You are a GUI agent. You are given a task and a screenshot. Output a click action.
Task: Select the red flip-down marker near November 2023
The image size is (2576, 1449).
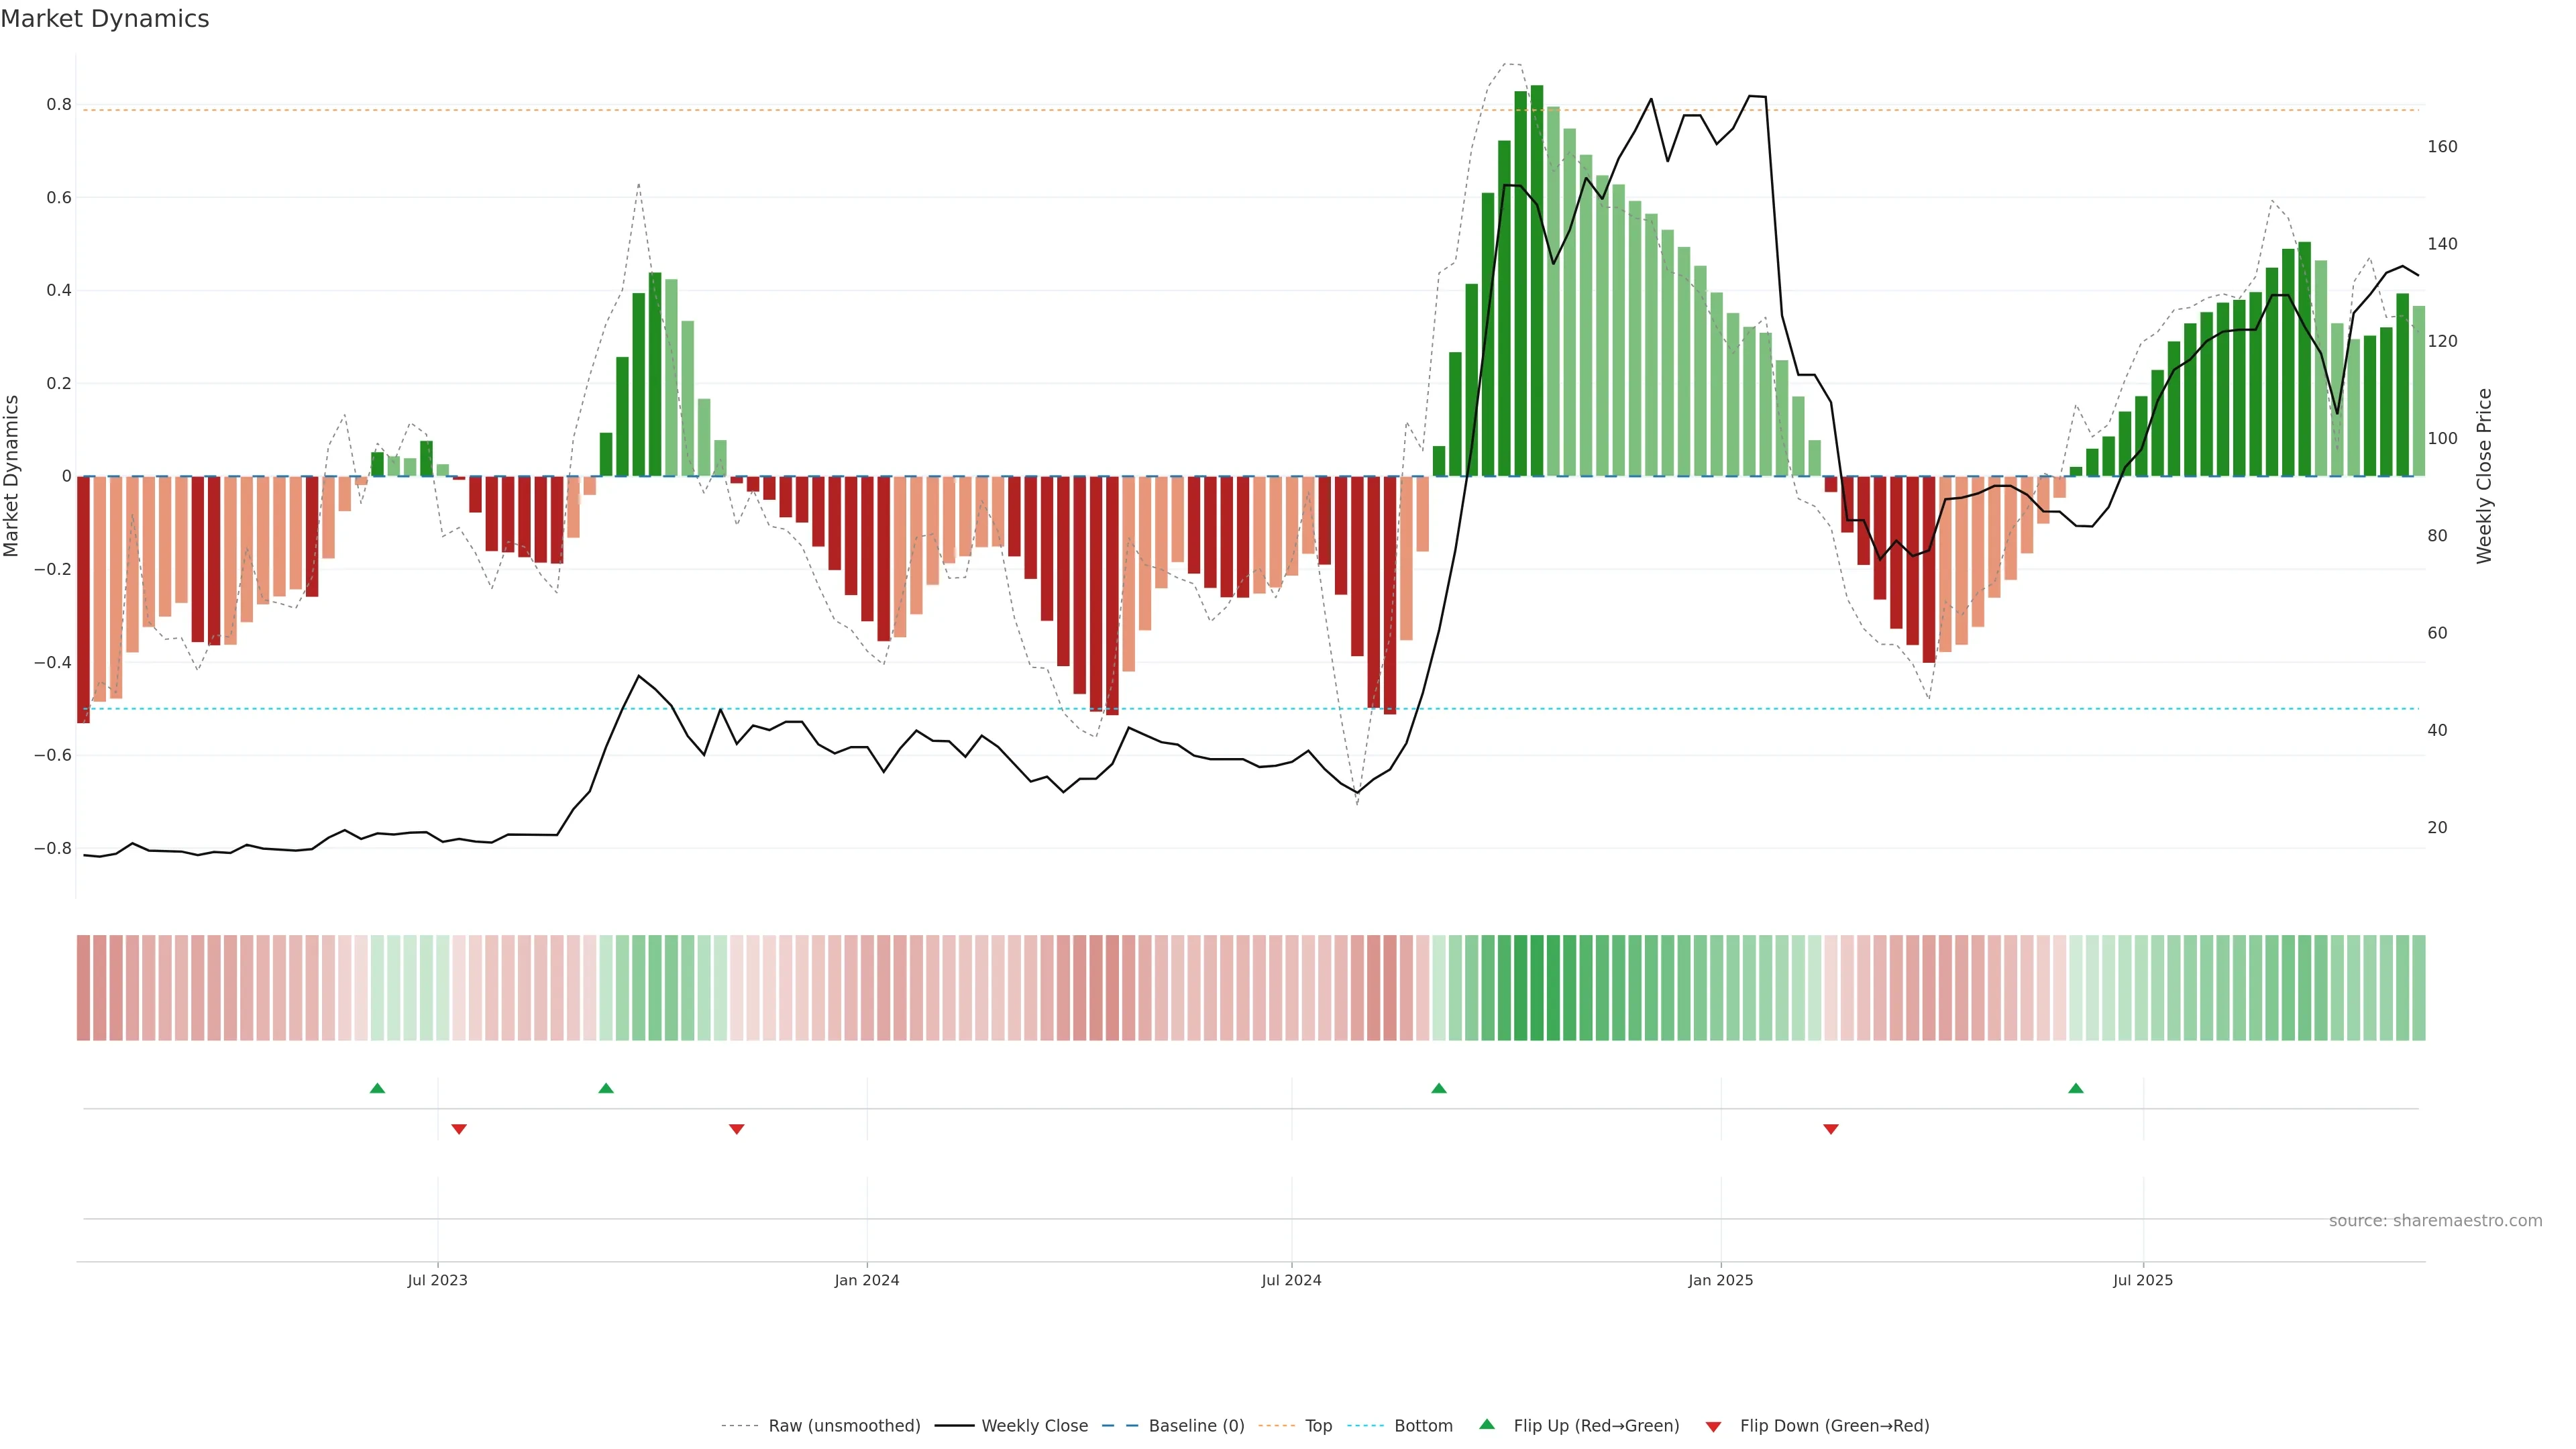tap(737, 1129)
